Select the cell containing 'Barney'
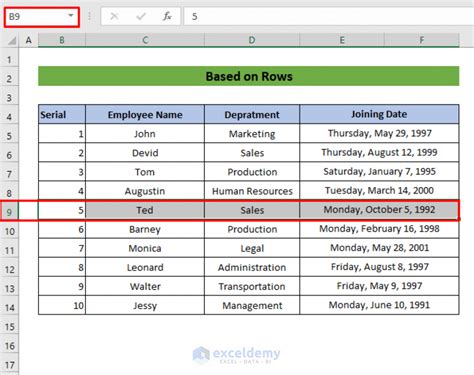The height and width of the screenshot is (375, 474). [x=145, y=229]
